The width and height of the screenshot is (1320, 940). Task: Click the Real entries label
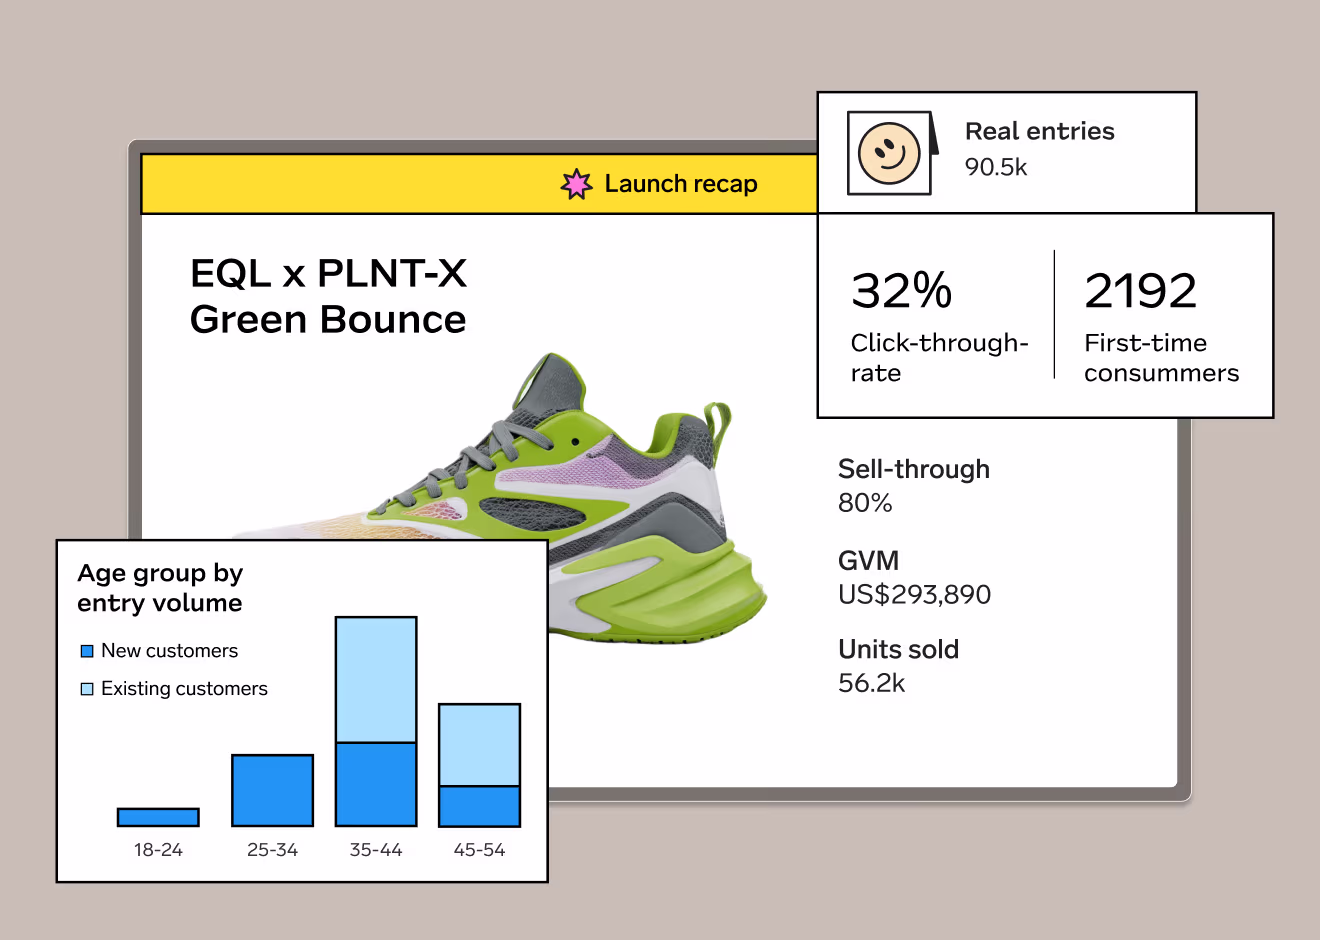(x=1040, y=131)
